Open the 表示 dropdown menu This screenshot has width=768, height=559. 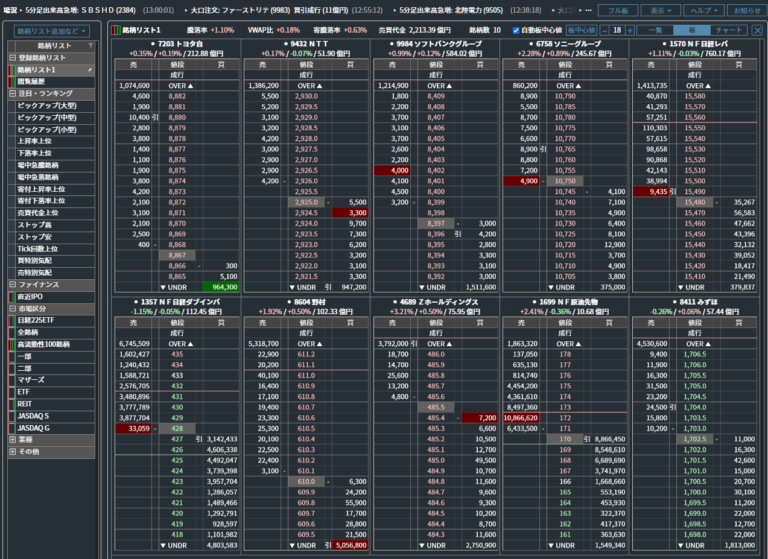click(659, 10)
